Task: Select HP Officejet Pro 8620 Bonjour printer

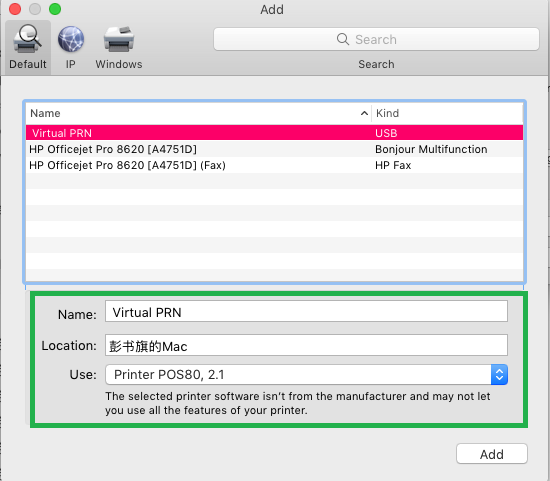Action: 274,149
